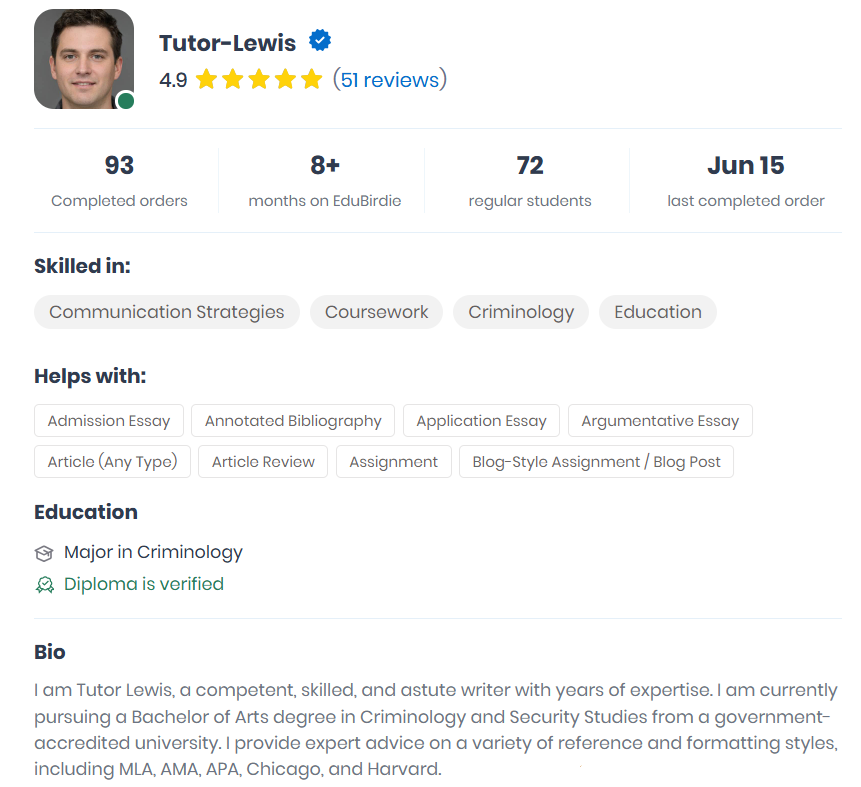Select the Admission Essay chip
Screen dimensions: 861x787
pyautogui.click(x=109, y=421)
